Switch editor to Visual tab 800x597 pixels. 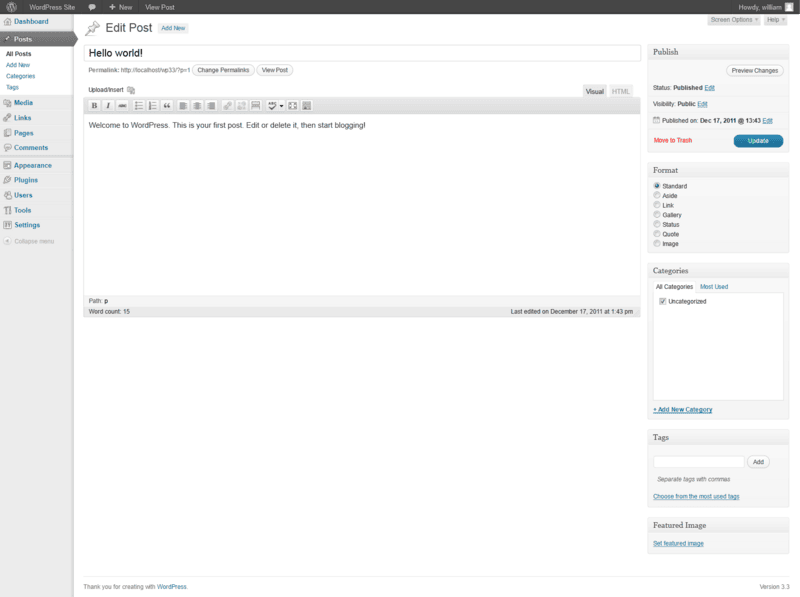point(594,91)
